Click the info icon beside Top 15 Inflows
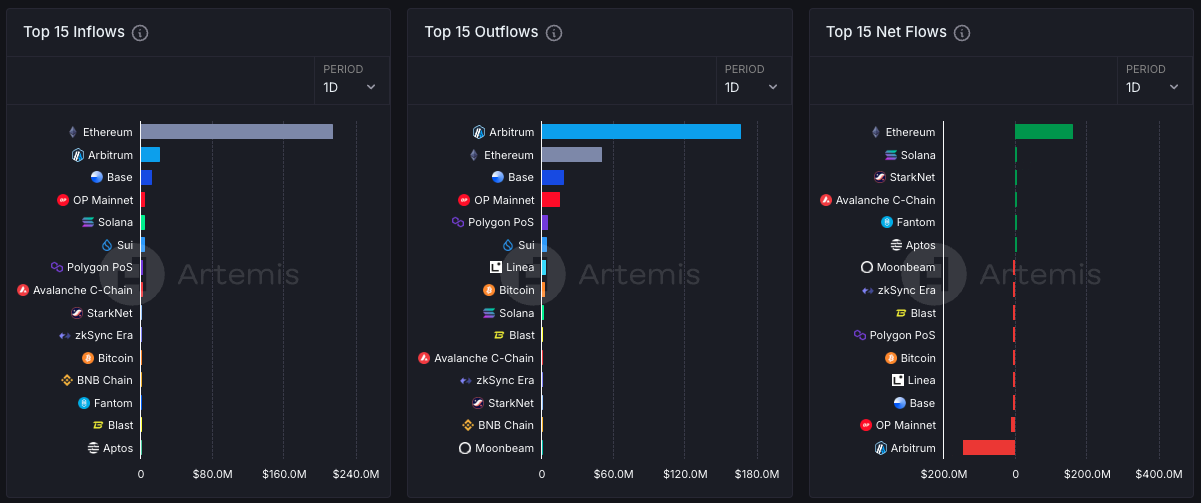Viewport: 1201px width, 503px height. pos(140,33)
